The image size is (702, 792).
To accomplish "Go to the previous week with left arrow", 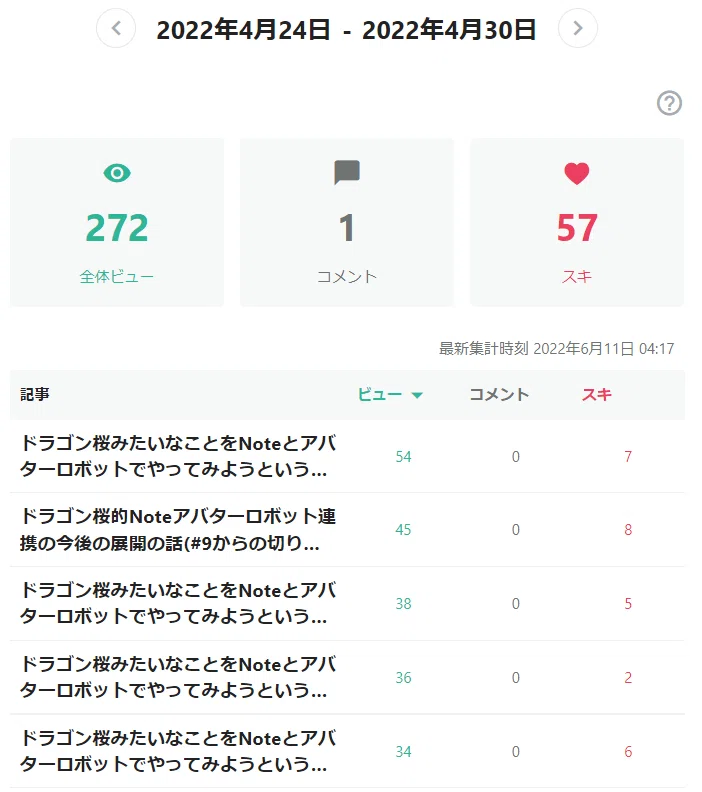I will coord(116,28).
